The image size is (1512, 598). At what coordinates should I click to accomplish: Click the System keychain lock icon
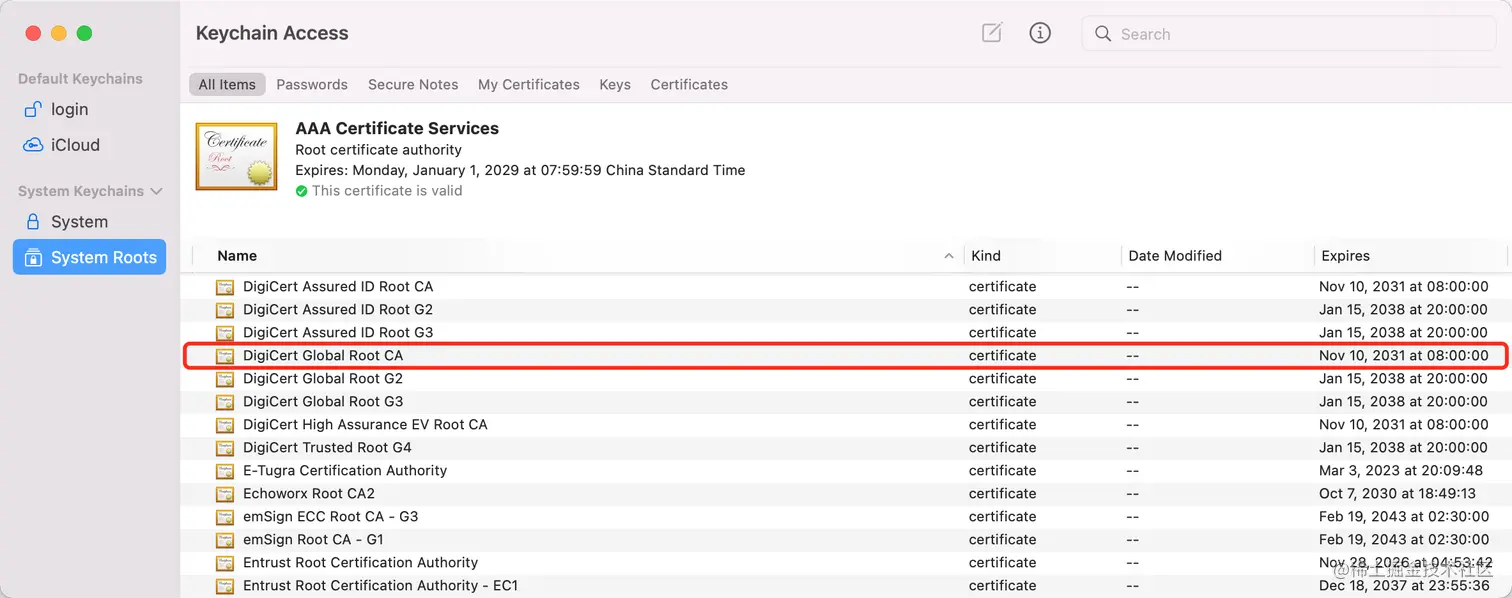(x=33, y=222)
